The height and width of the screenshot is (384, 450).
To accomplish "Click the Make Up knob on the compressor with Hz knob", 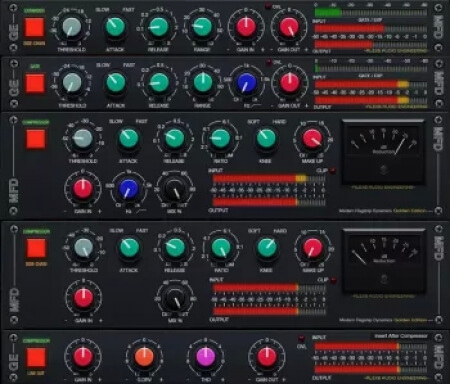I will [x=312, y=138].
